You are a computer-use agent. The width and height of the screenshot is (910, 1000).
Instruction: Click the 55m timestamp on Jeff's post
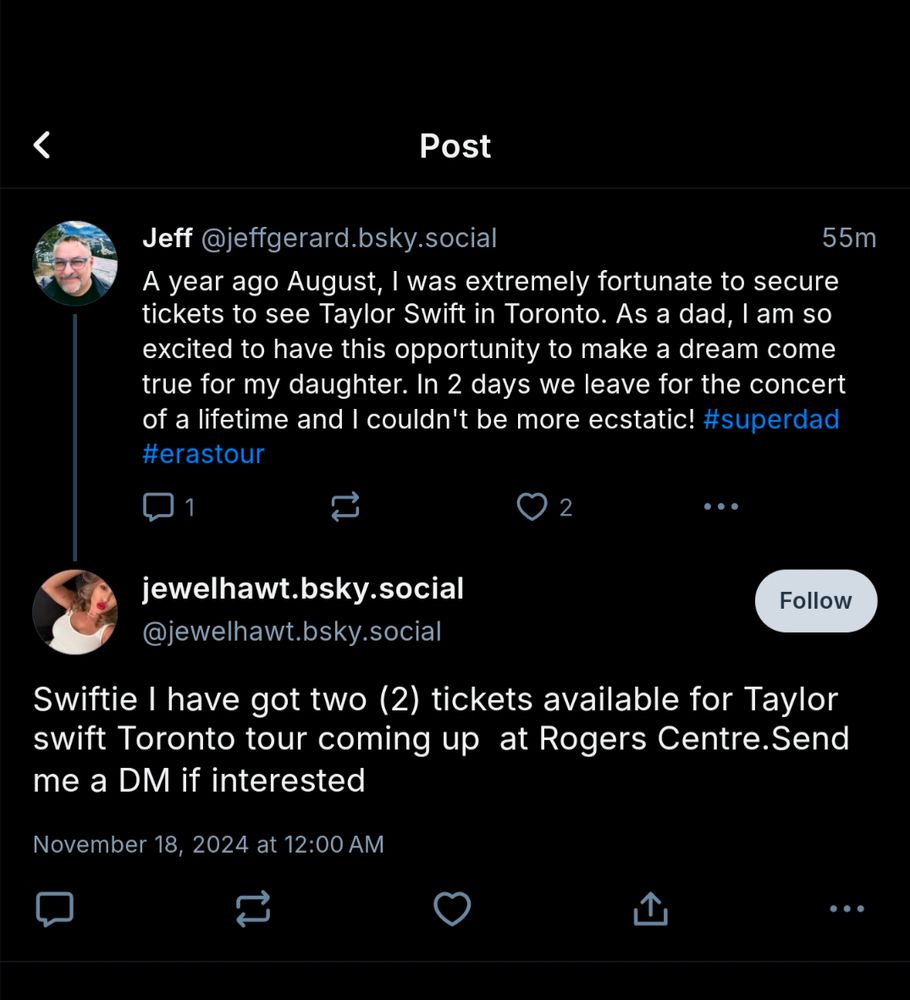(x=849, y=238)
